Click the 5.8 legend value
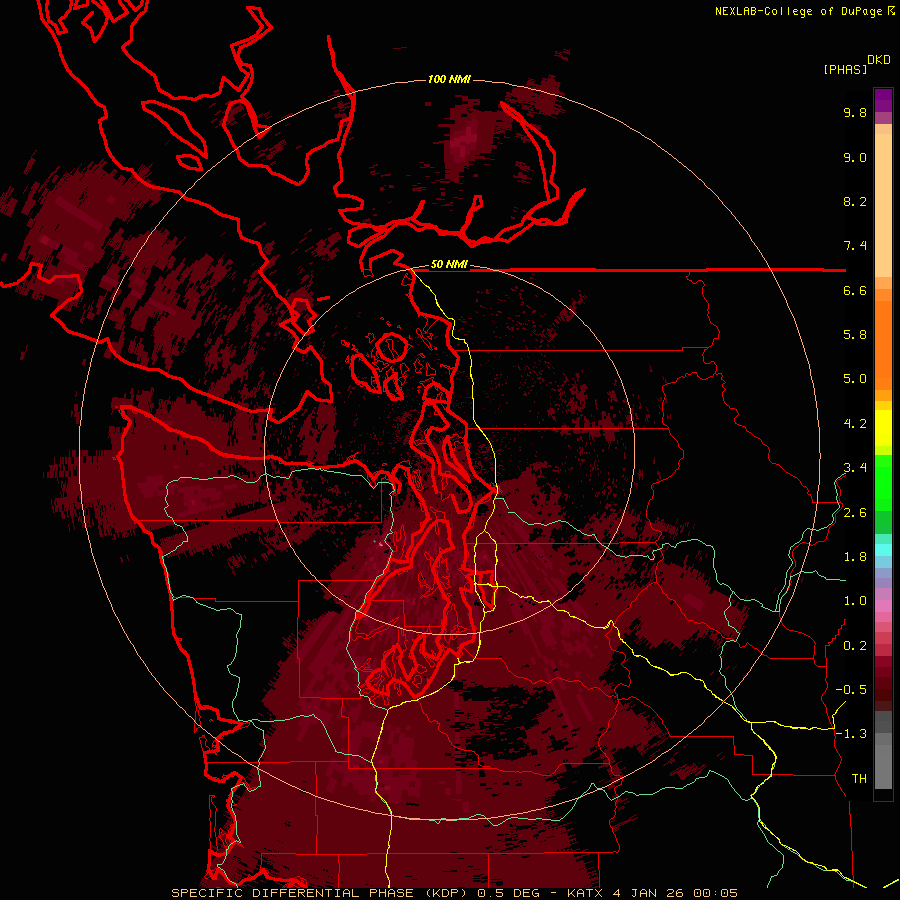Screen dimensions: 900x900 pyautogui.click(x=855, y=335)
